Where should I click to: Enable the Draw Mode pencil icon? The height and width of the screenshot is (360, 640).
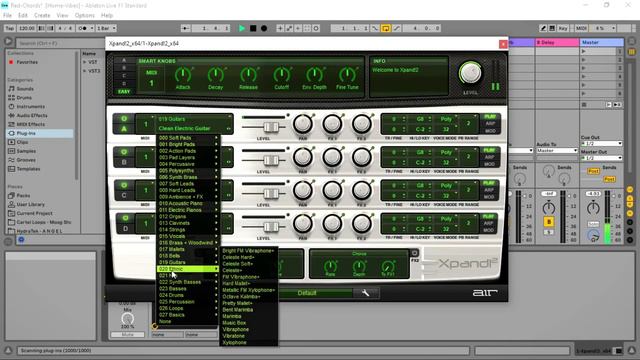543,28
